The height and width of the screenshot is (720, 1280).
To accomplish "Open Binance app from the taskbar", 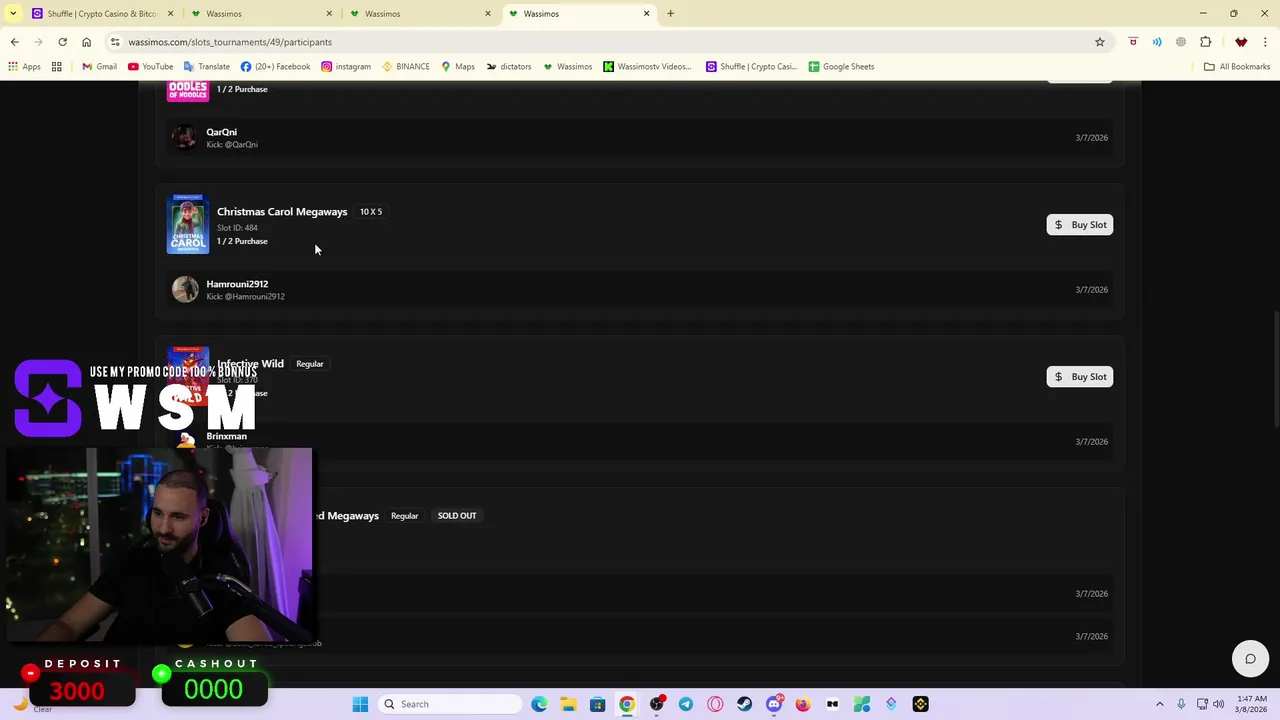I will click(920, 704).
